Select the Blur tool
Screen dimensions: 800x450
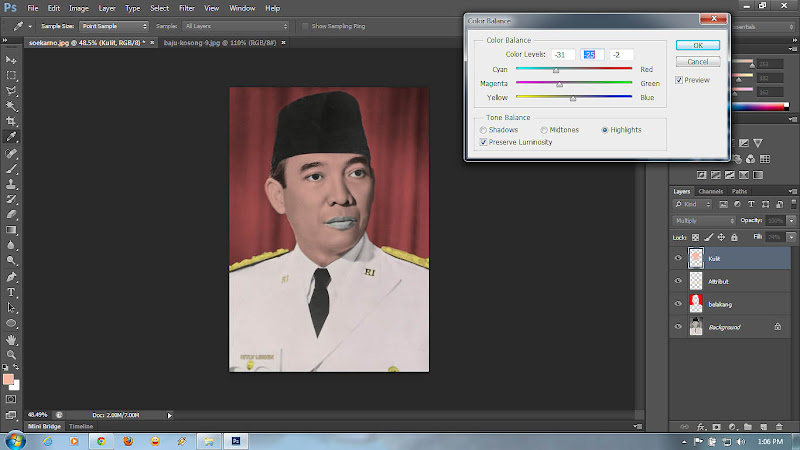tap(11, 245)
